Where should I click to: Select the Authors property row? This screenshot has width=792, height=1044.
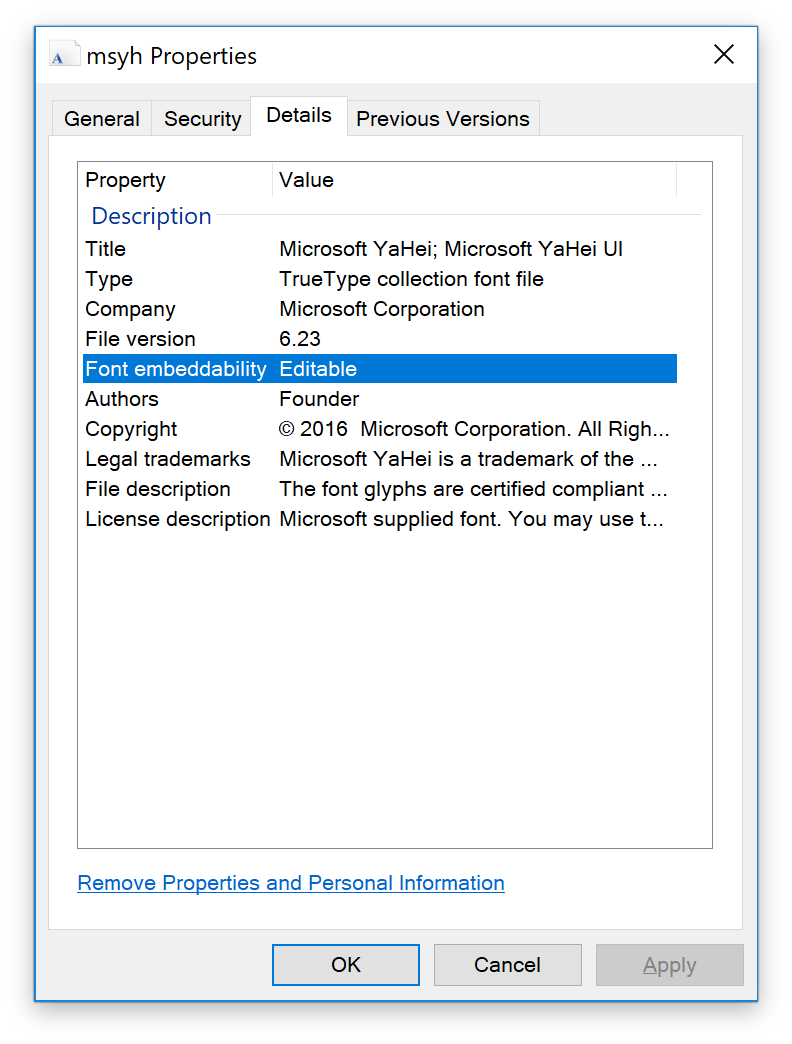[379, 399]
